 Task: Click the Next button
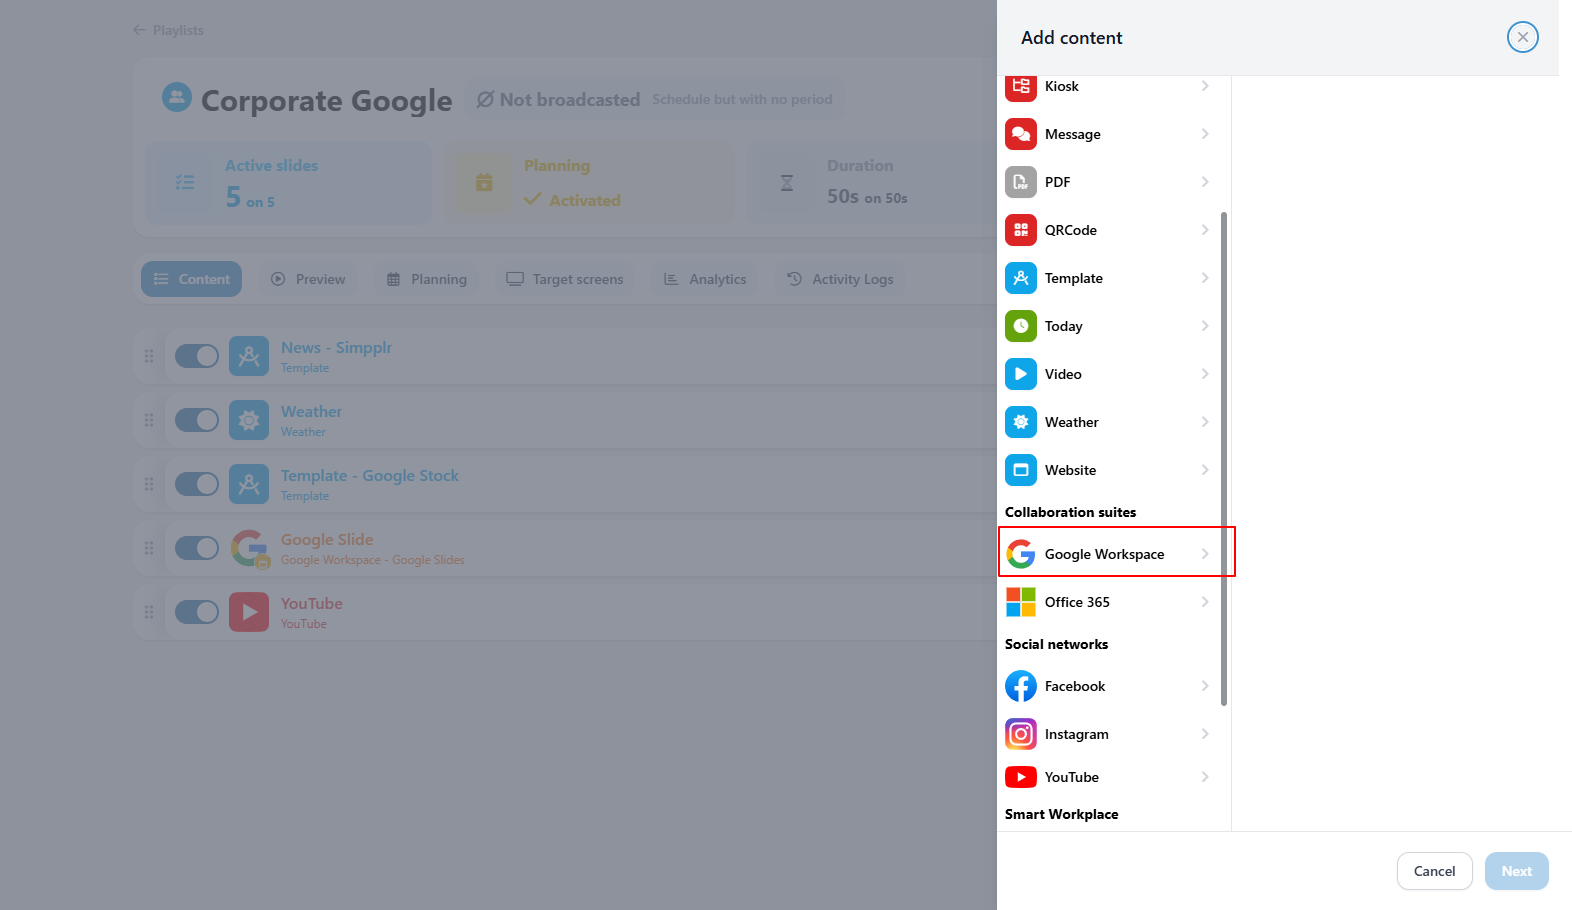(x=1516, y=871)
